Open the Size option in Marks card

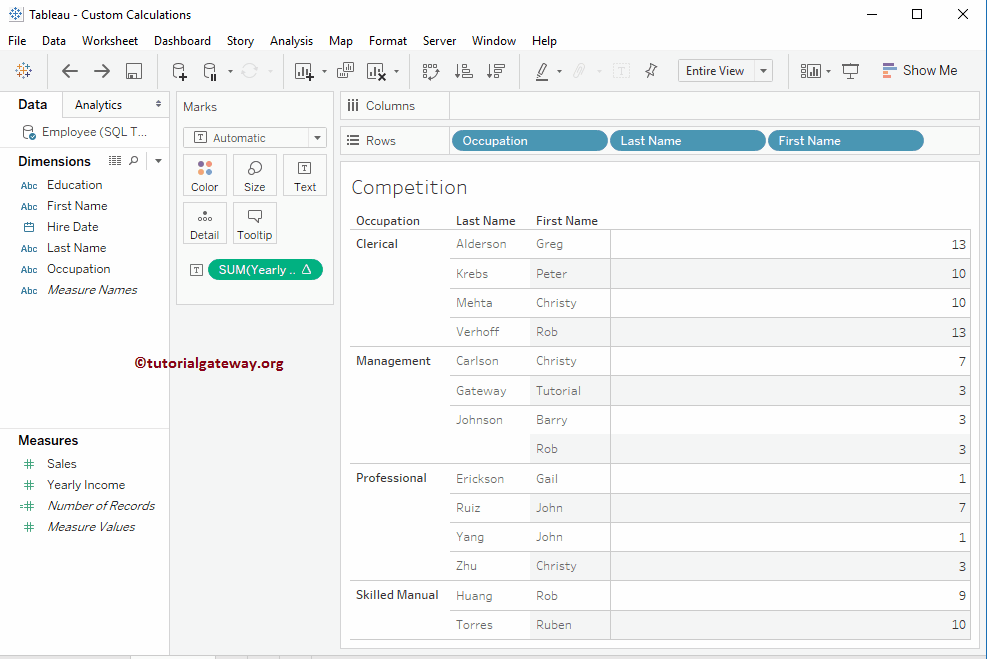click(254, 175)
